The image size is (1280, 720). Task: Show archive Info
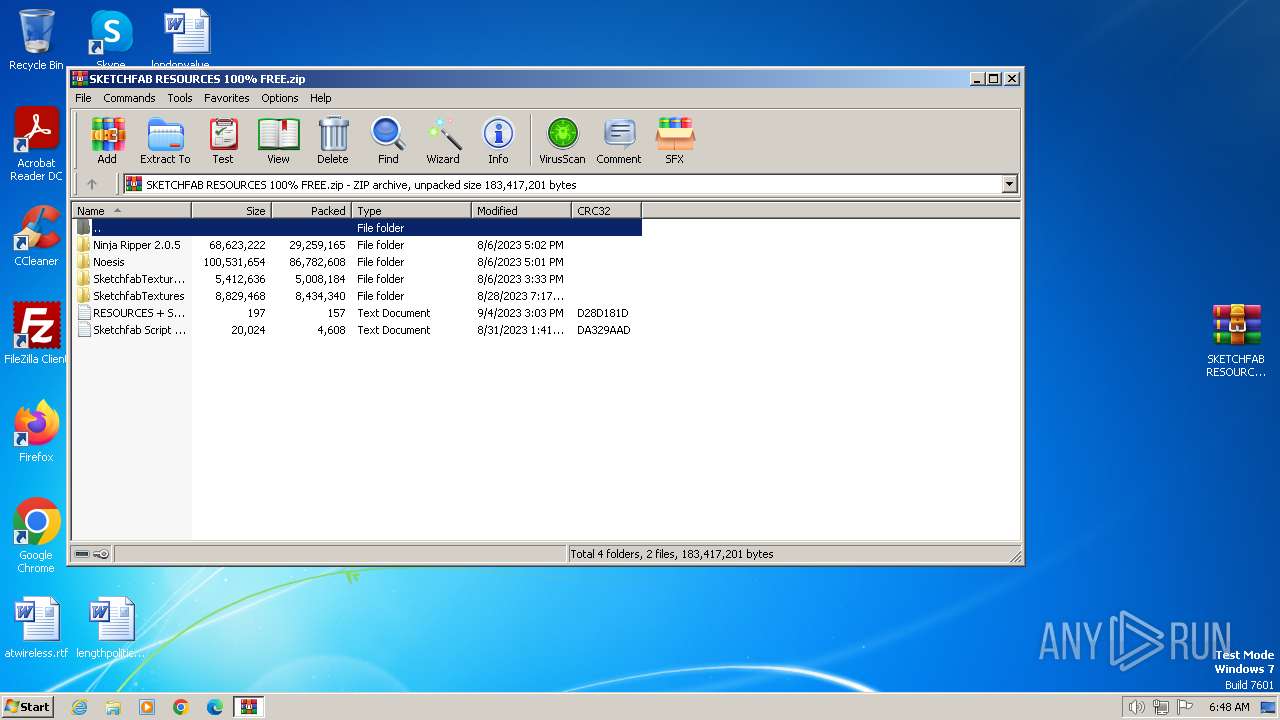498,140
